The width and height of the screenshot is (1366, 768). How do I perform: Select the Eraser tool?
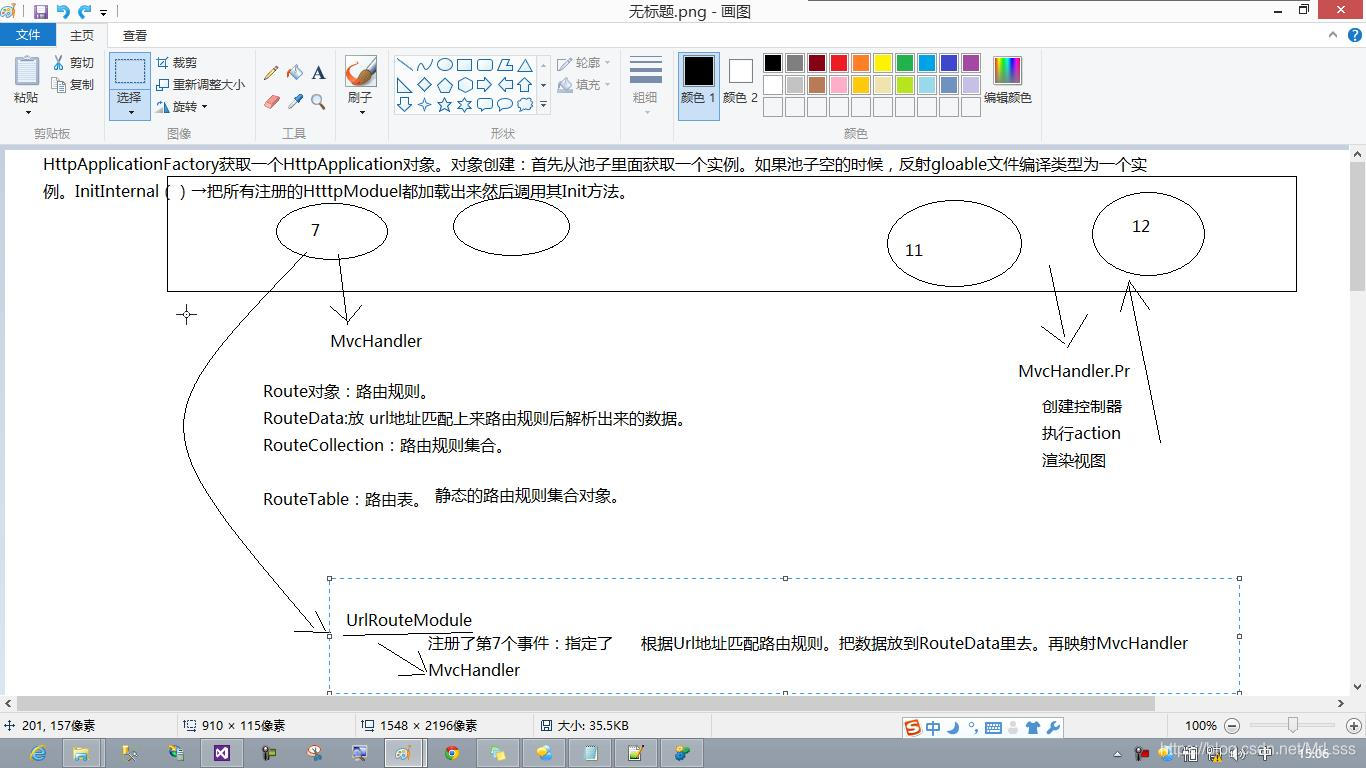271,101
